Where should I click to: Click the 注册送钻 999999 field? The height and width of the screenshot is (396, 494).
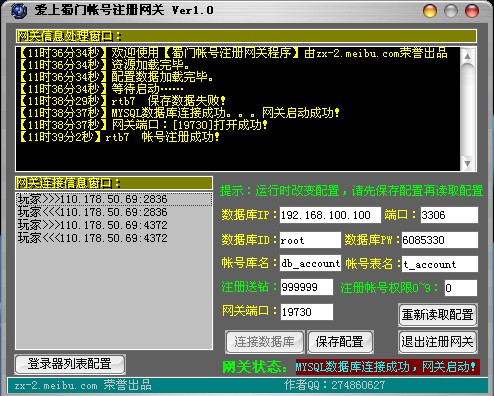(307, 287)
